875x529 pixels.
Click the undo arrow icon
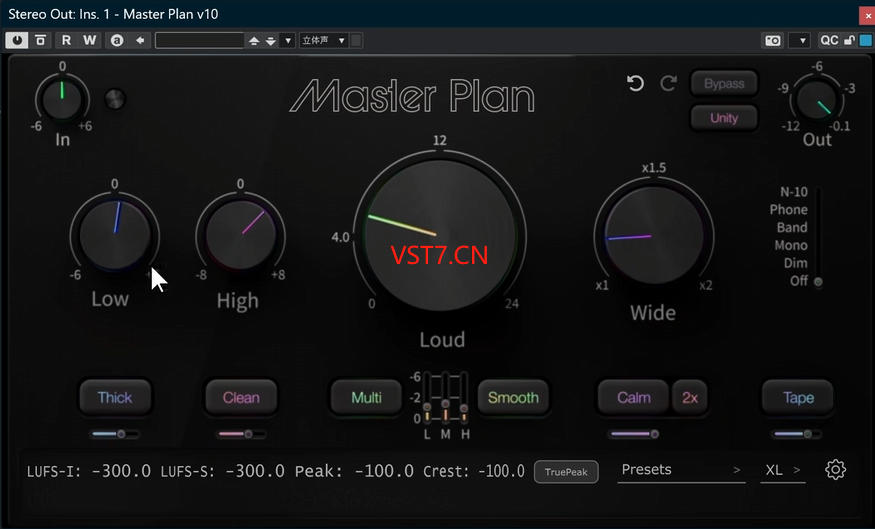(635, 83)
